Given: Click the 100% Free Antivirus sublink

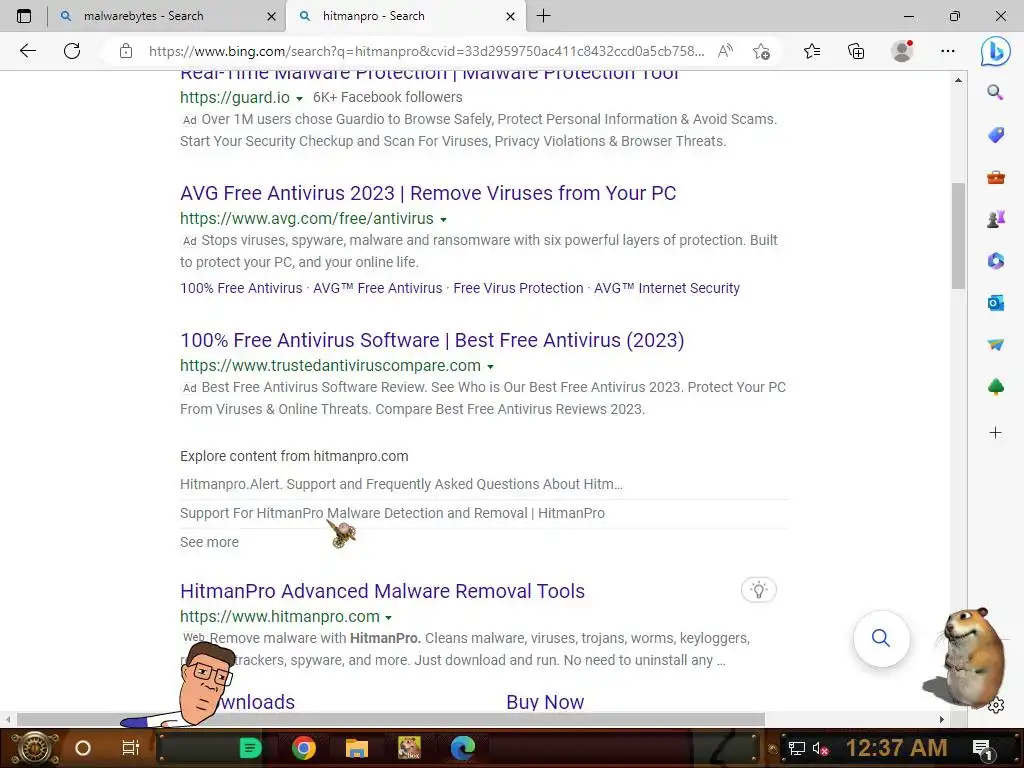Looking at the screenshot, I should (x=241, y=288).
